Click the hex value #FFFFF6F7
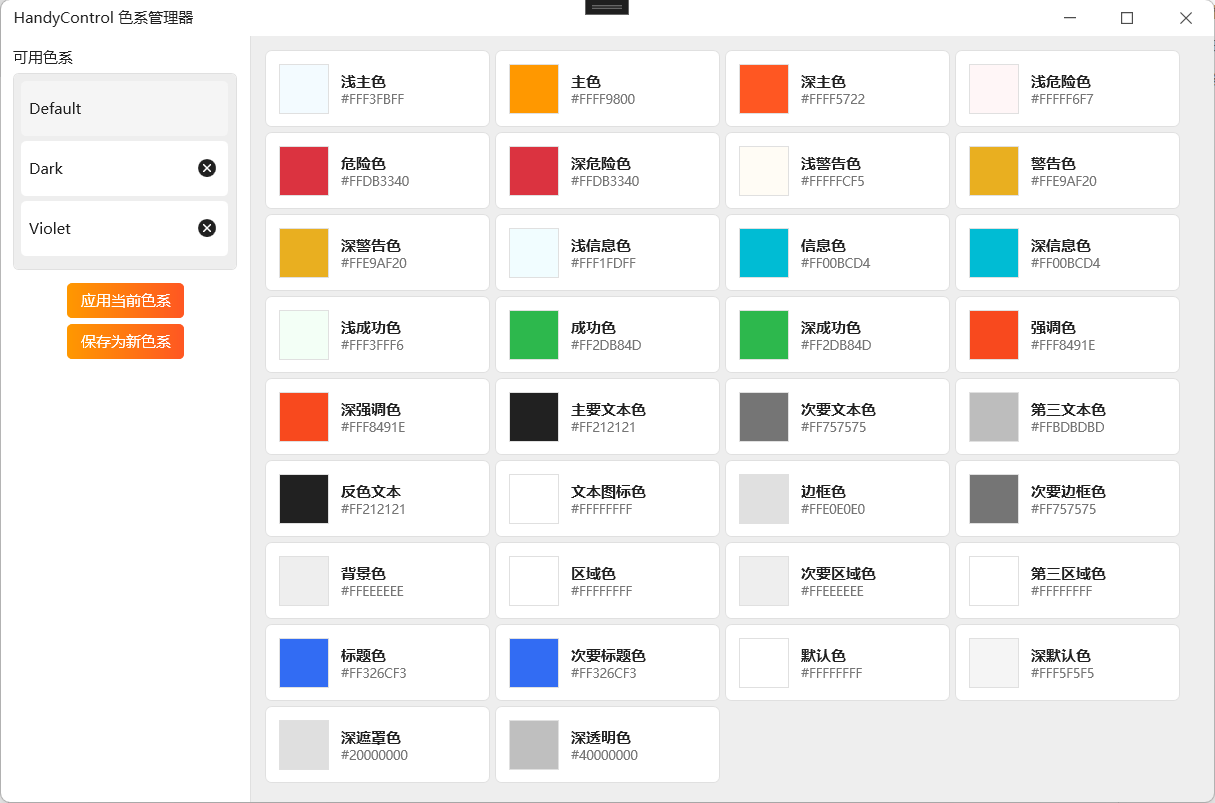 1062,99
